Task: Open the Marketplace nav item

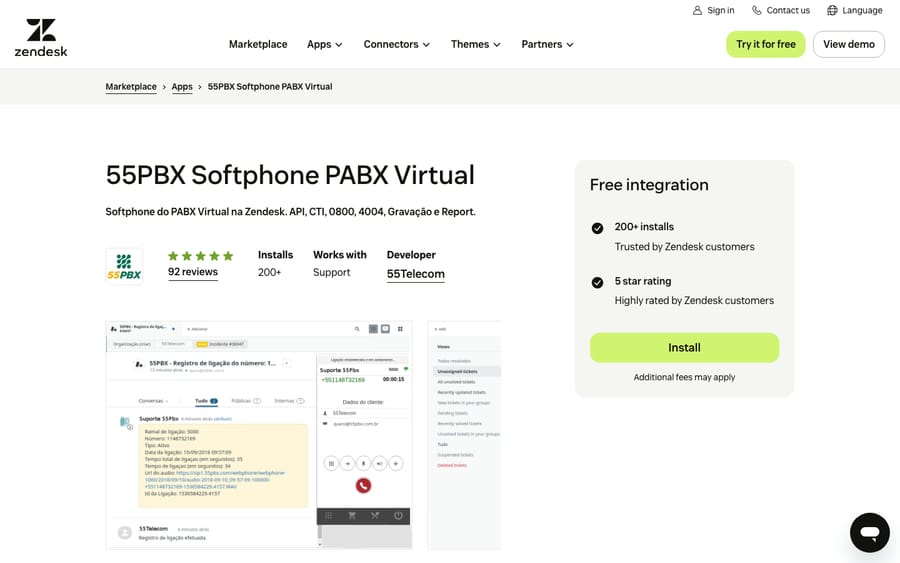Action: coord(258,44)
